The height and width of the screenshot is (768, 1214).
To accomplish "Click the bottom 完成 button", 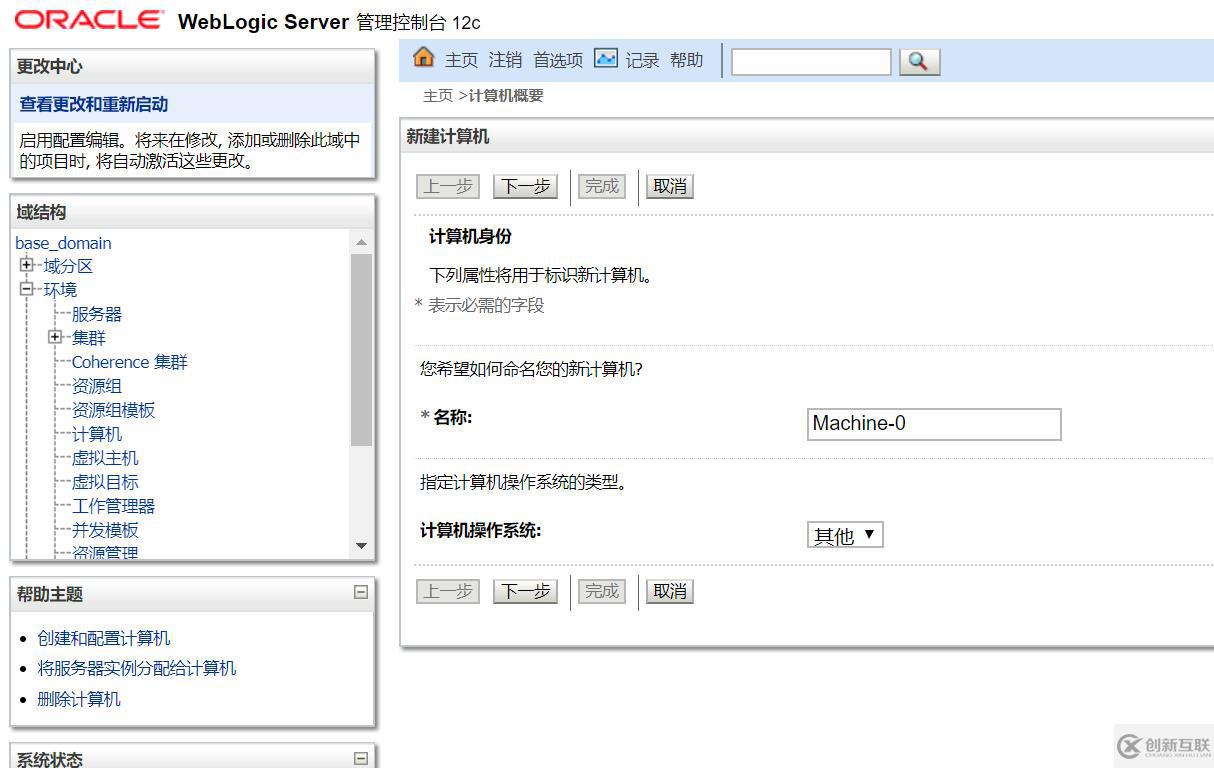I will [x=602, y=591].
